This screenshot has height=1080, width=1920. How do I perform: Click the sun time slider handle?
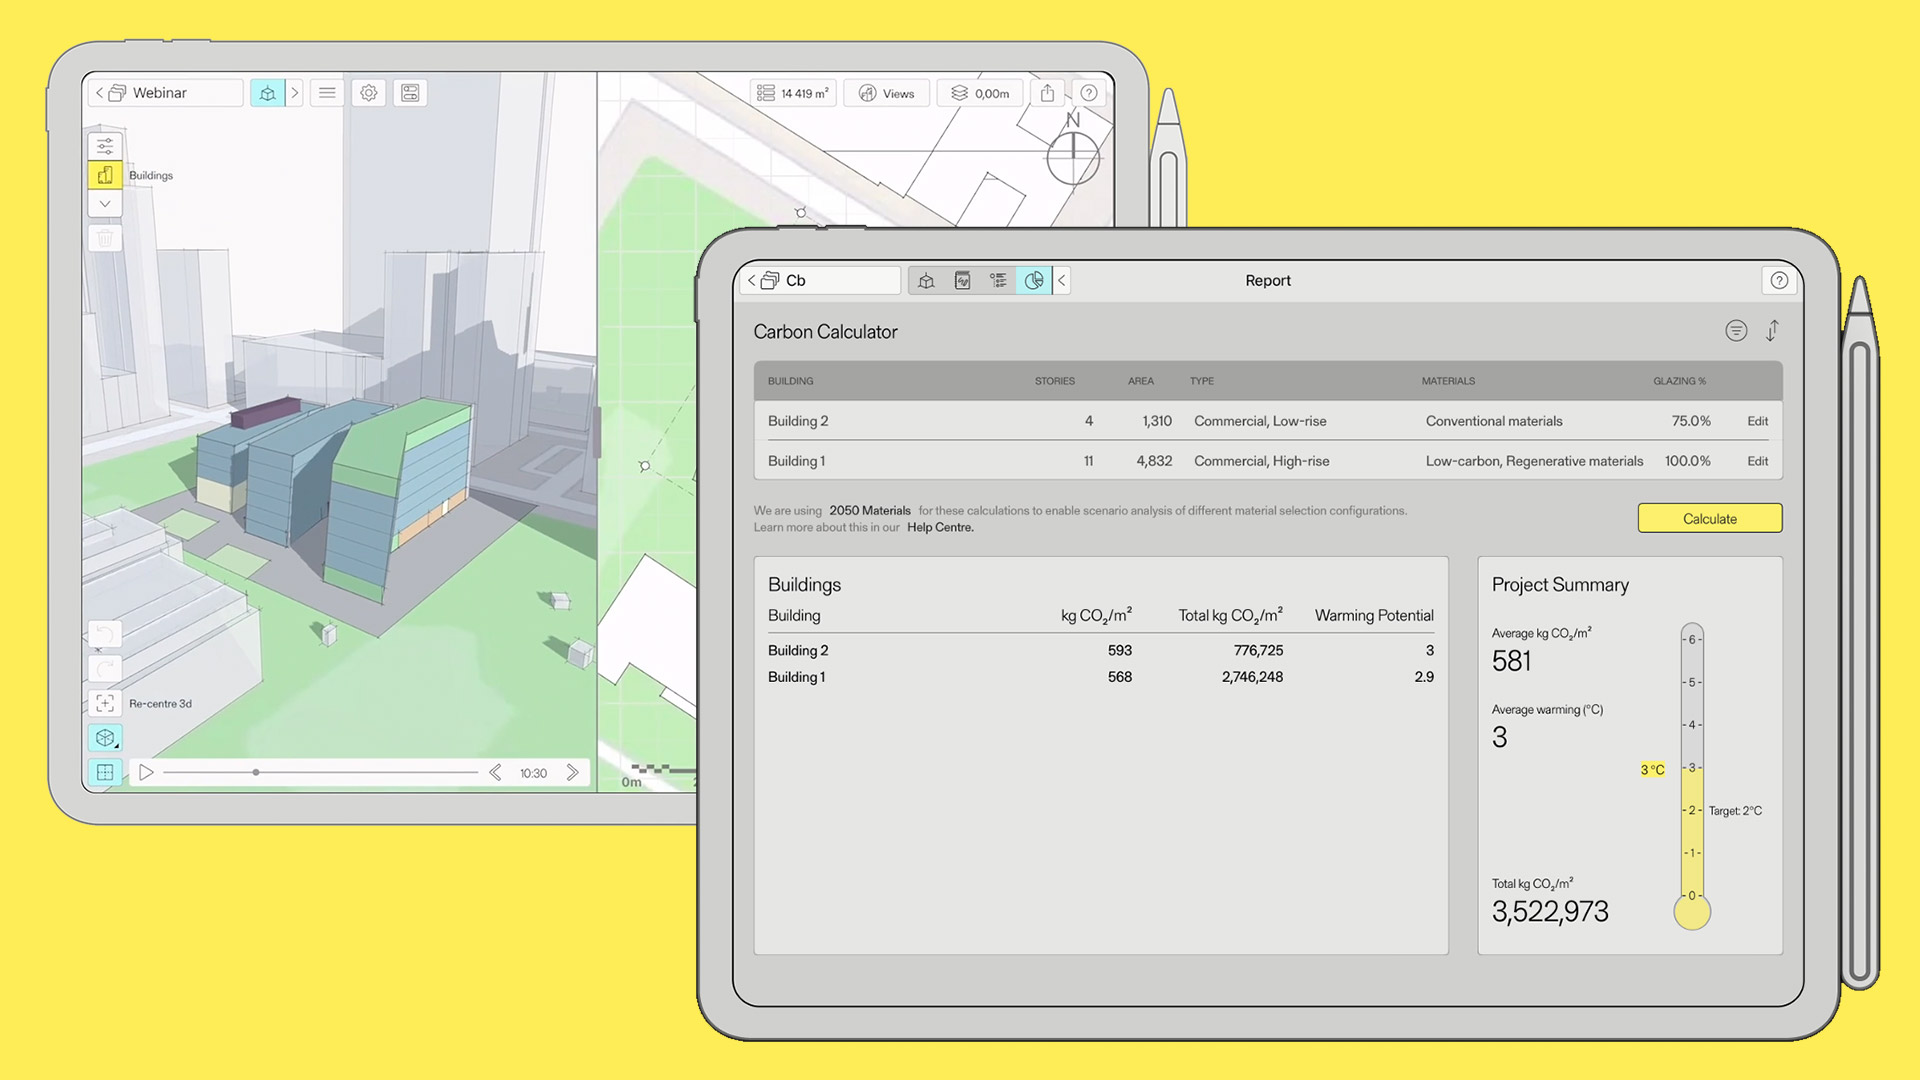pos(256,772)
